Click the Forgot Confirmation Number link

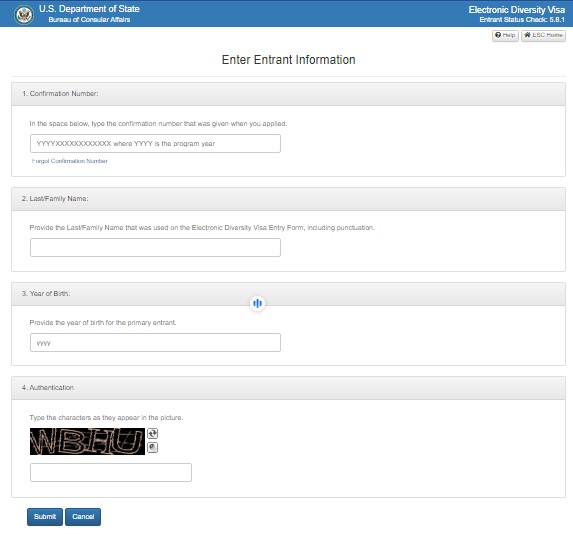(x=69, y=161)
